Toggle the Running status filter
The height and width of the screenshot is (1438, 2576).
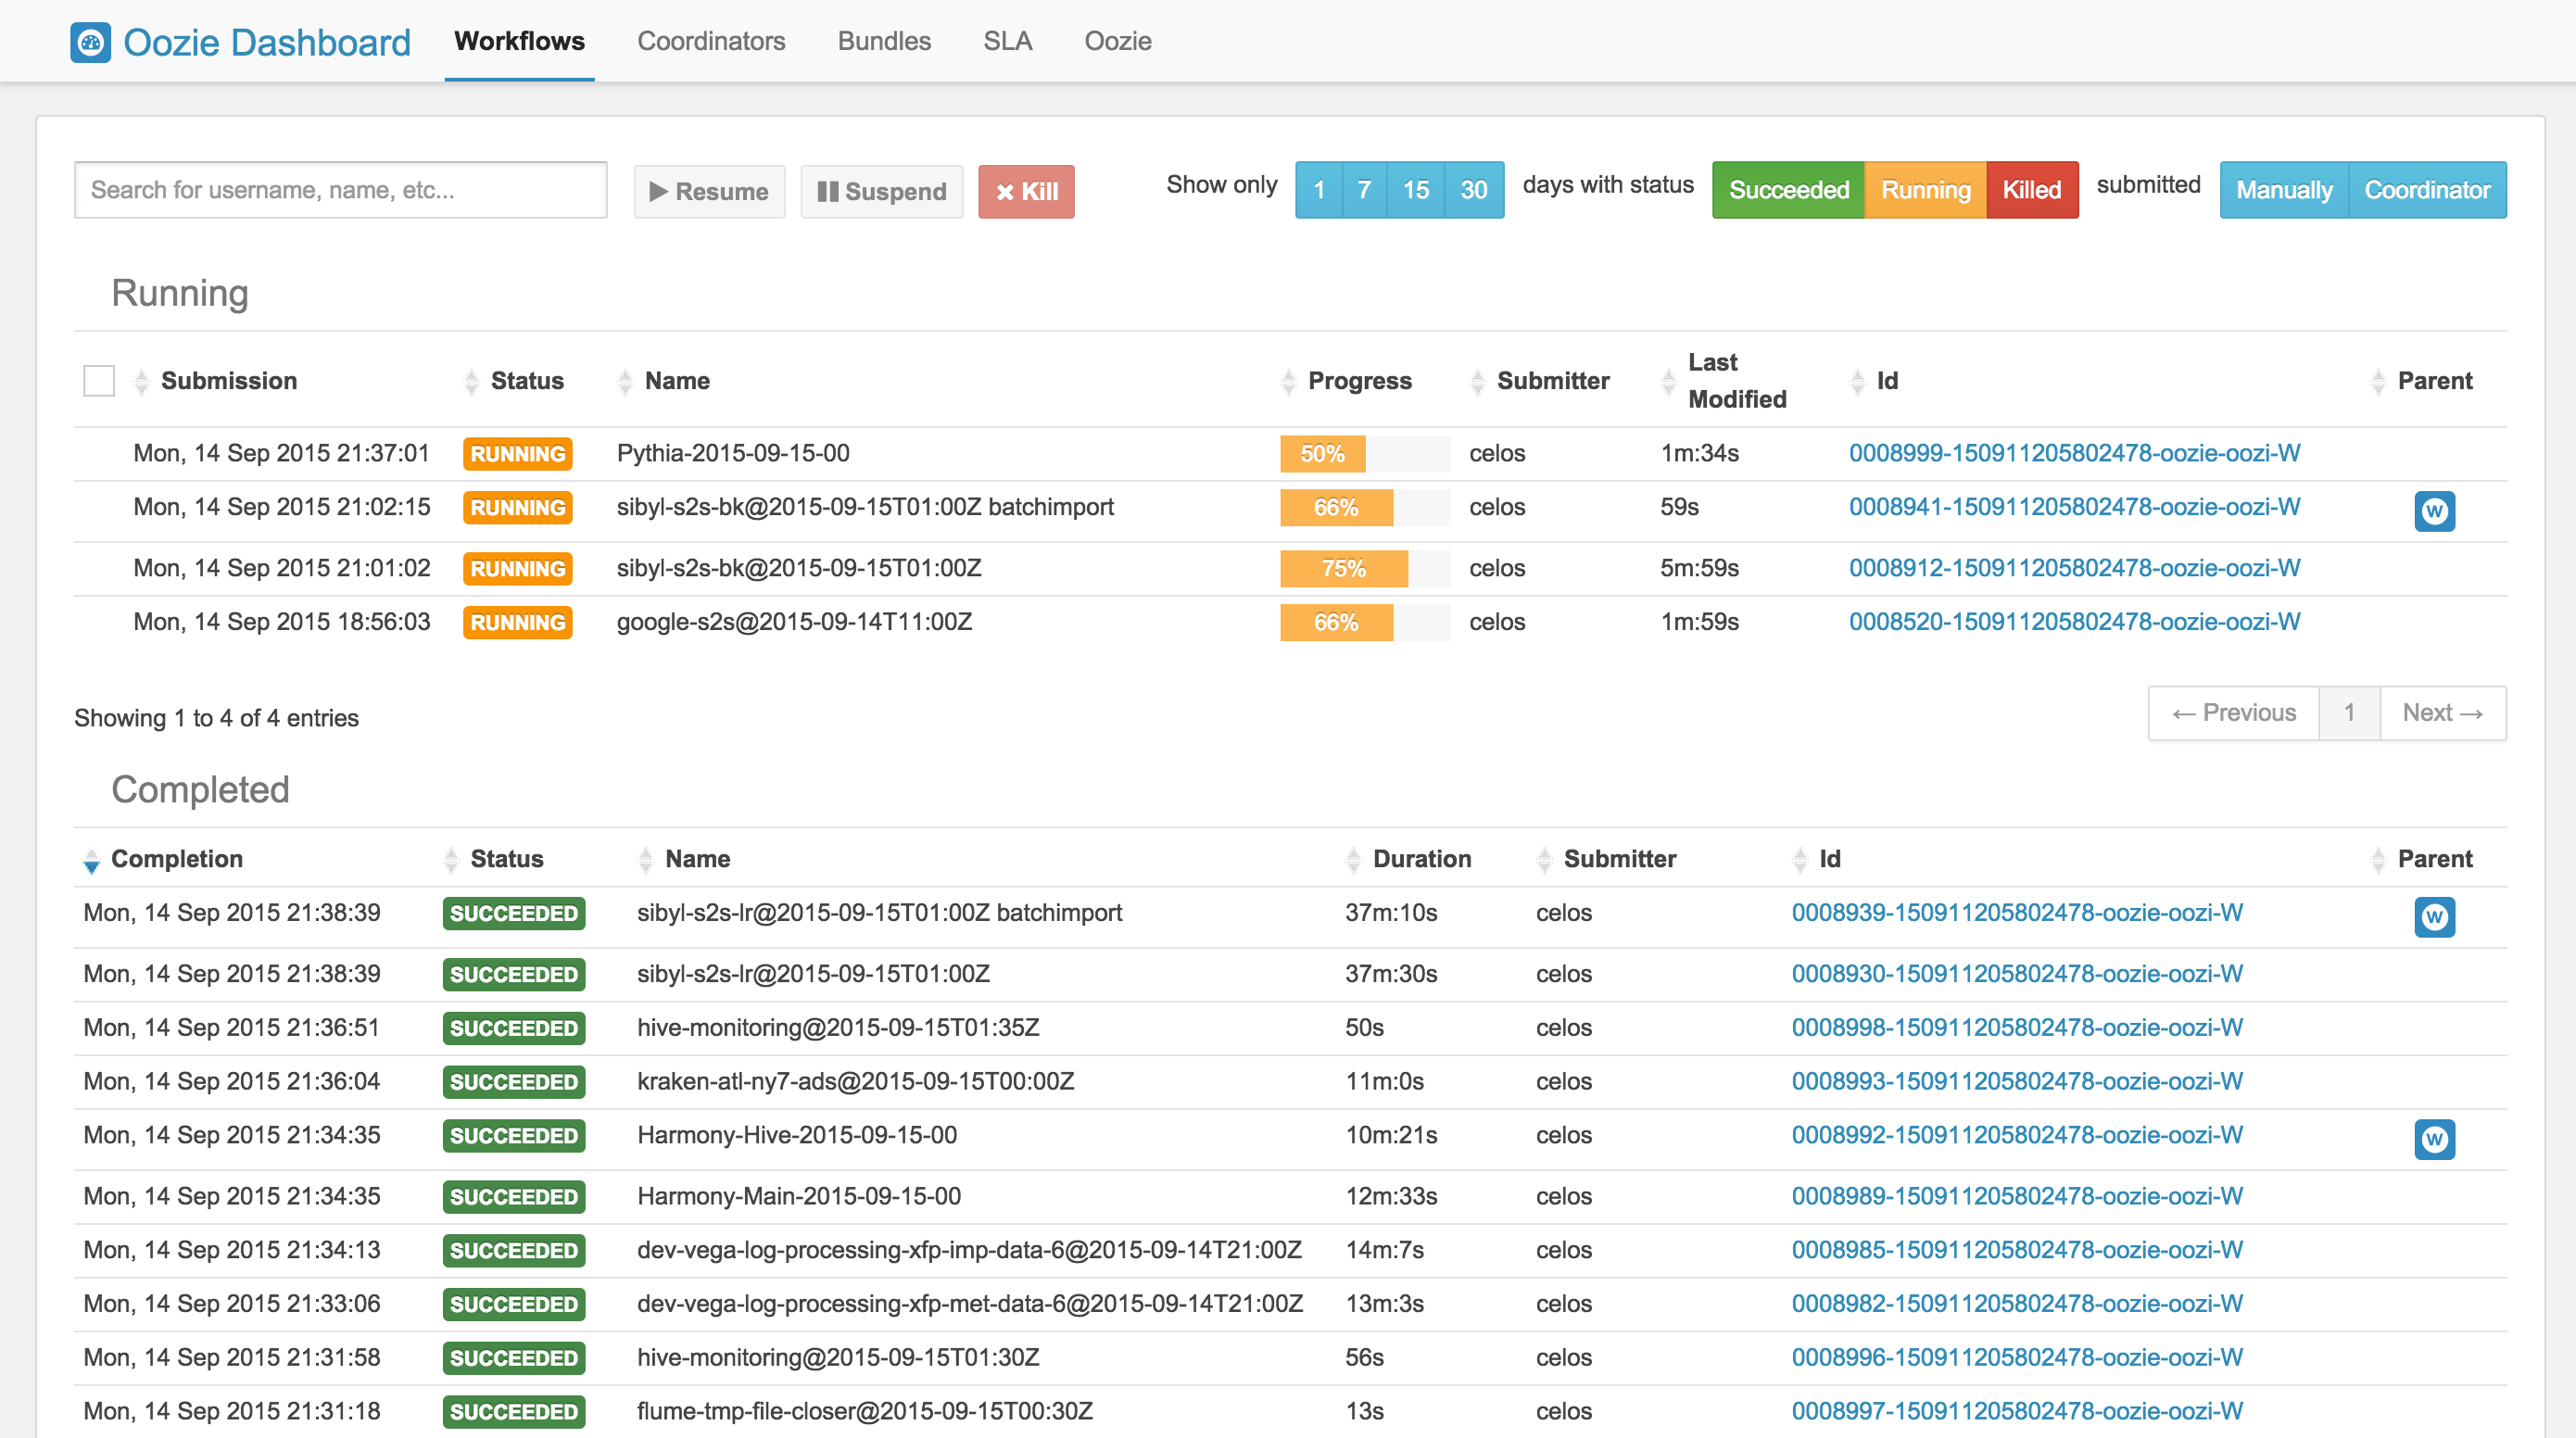(1925, 190)
